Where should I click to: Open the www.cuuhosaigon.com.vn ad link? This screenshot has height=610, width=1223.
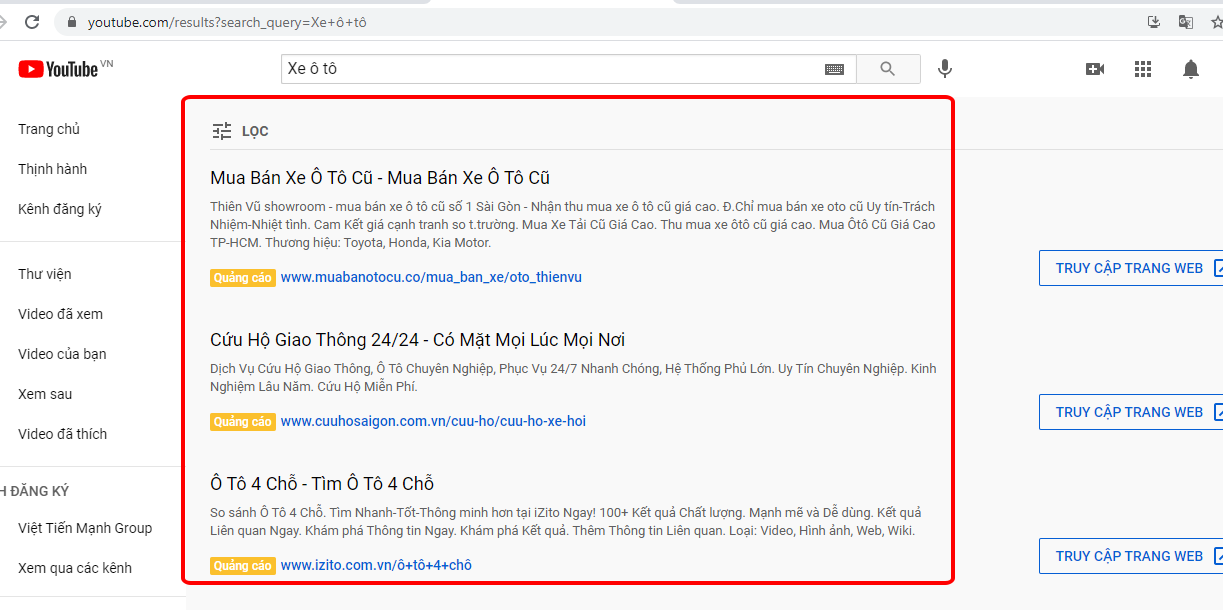433,421
